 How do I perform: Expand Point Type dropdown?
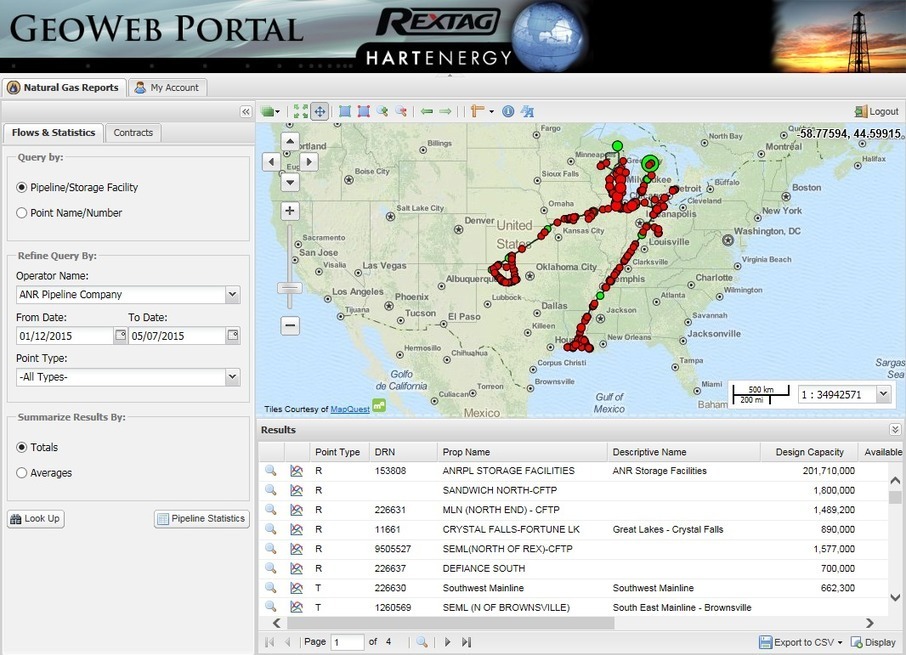pos(232,377)
